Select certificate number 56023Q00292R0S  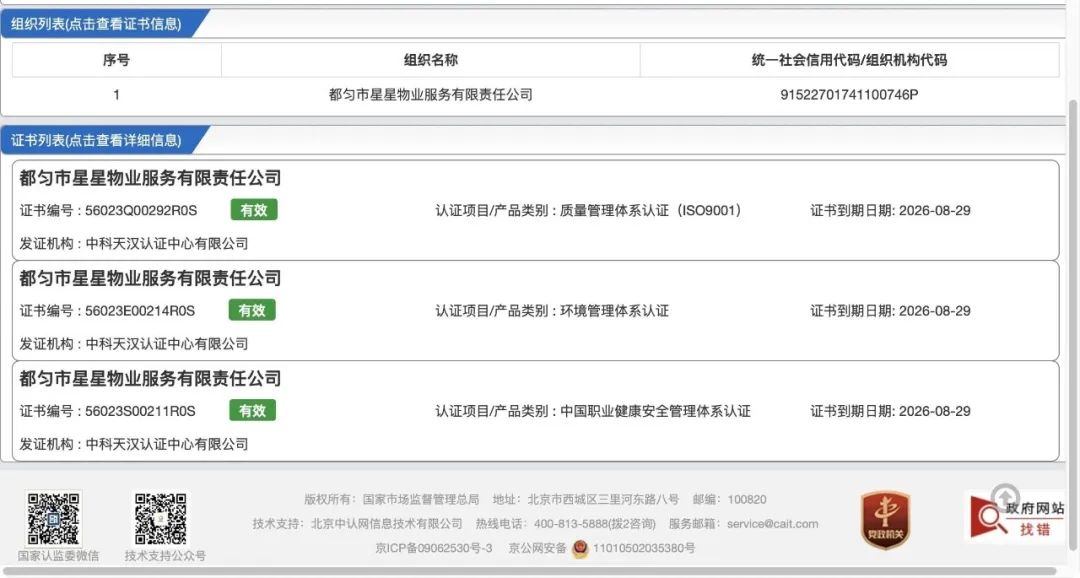[x=141, y=211]
